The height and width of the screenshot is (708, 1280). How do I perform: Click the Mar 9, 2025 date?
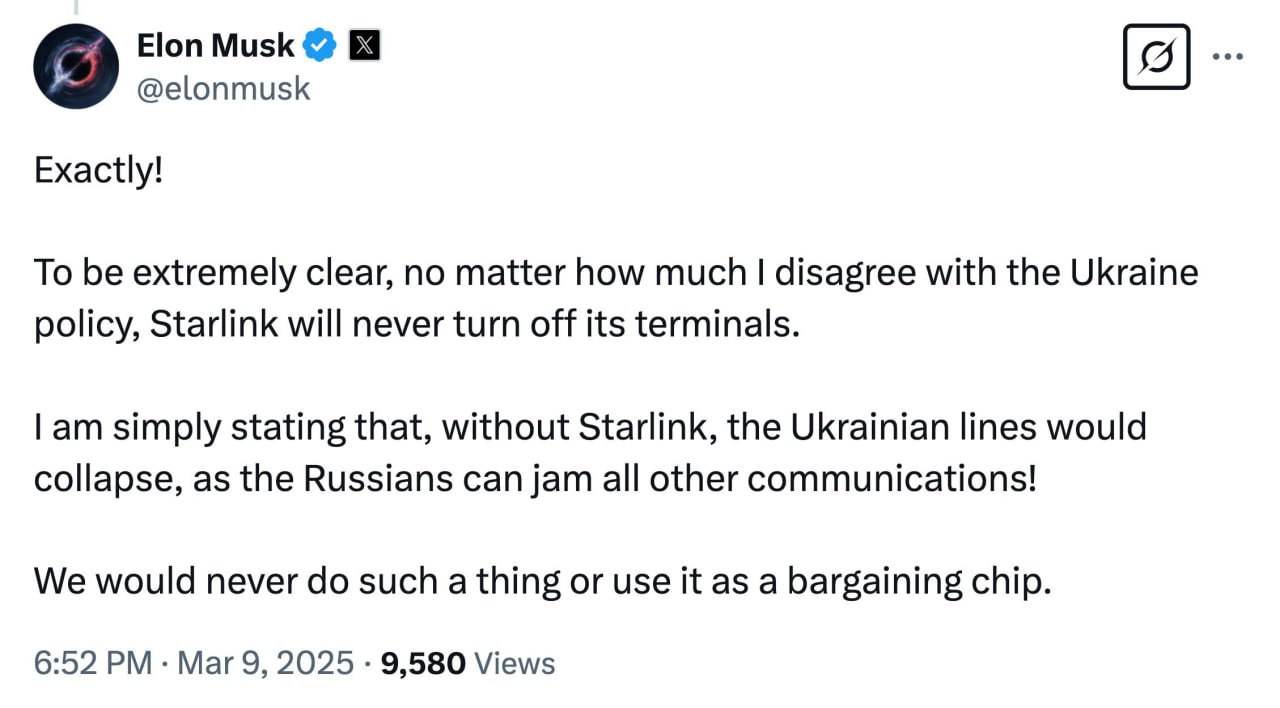click(x=265, y=662)
